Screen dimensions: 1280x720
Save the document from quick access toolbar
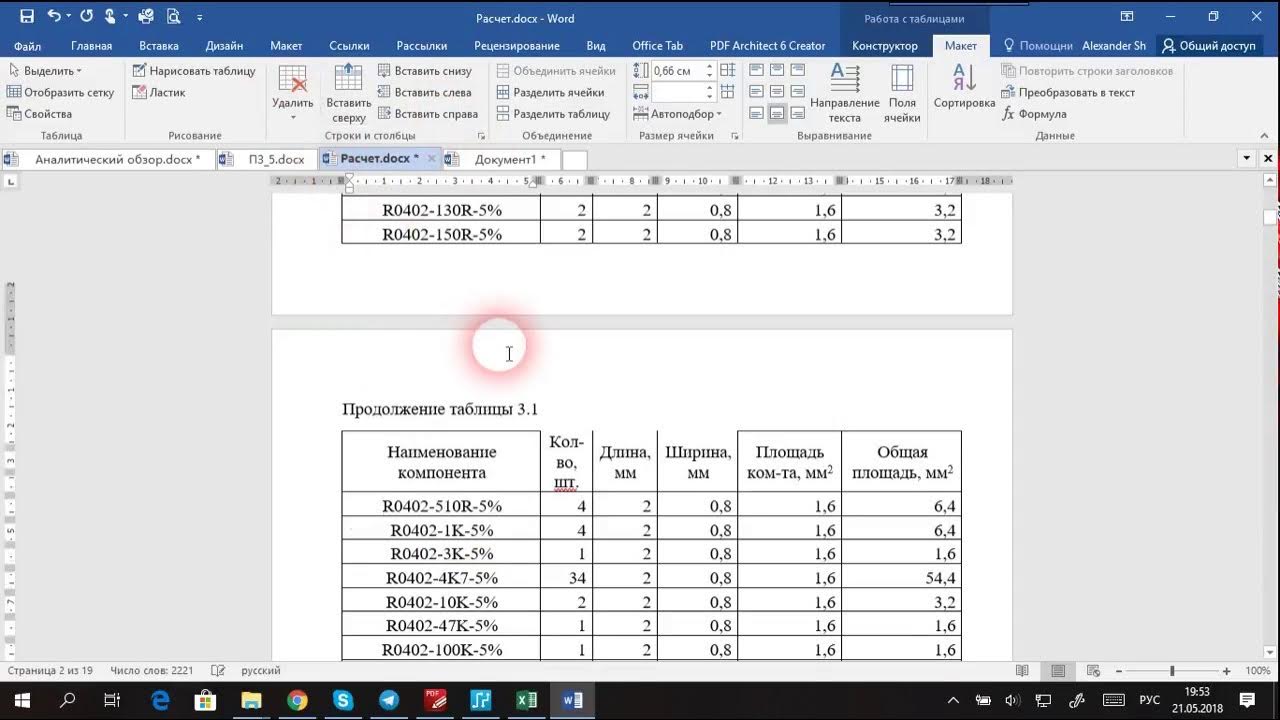pyautogui.click(x=26, y=17)
